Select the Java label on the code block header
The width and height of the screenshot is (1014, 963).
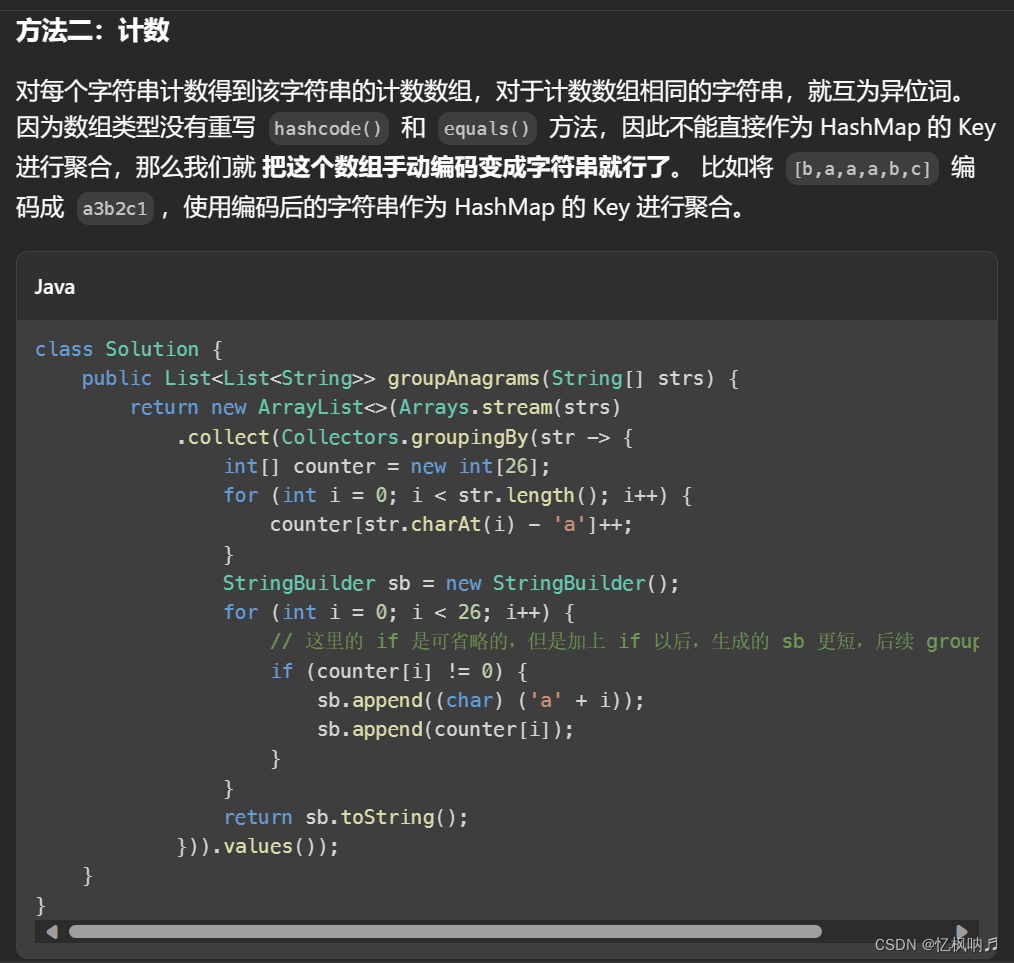[54, 287]
